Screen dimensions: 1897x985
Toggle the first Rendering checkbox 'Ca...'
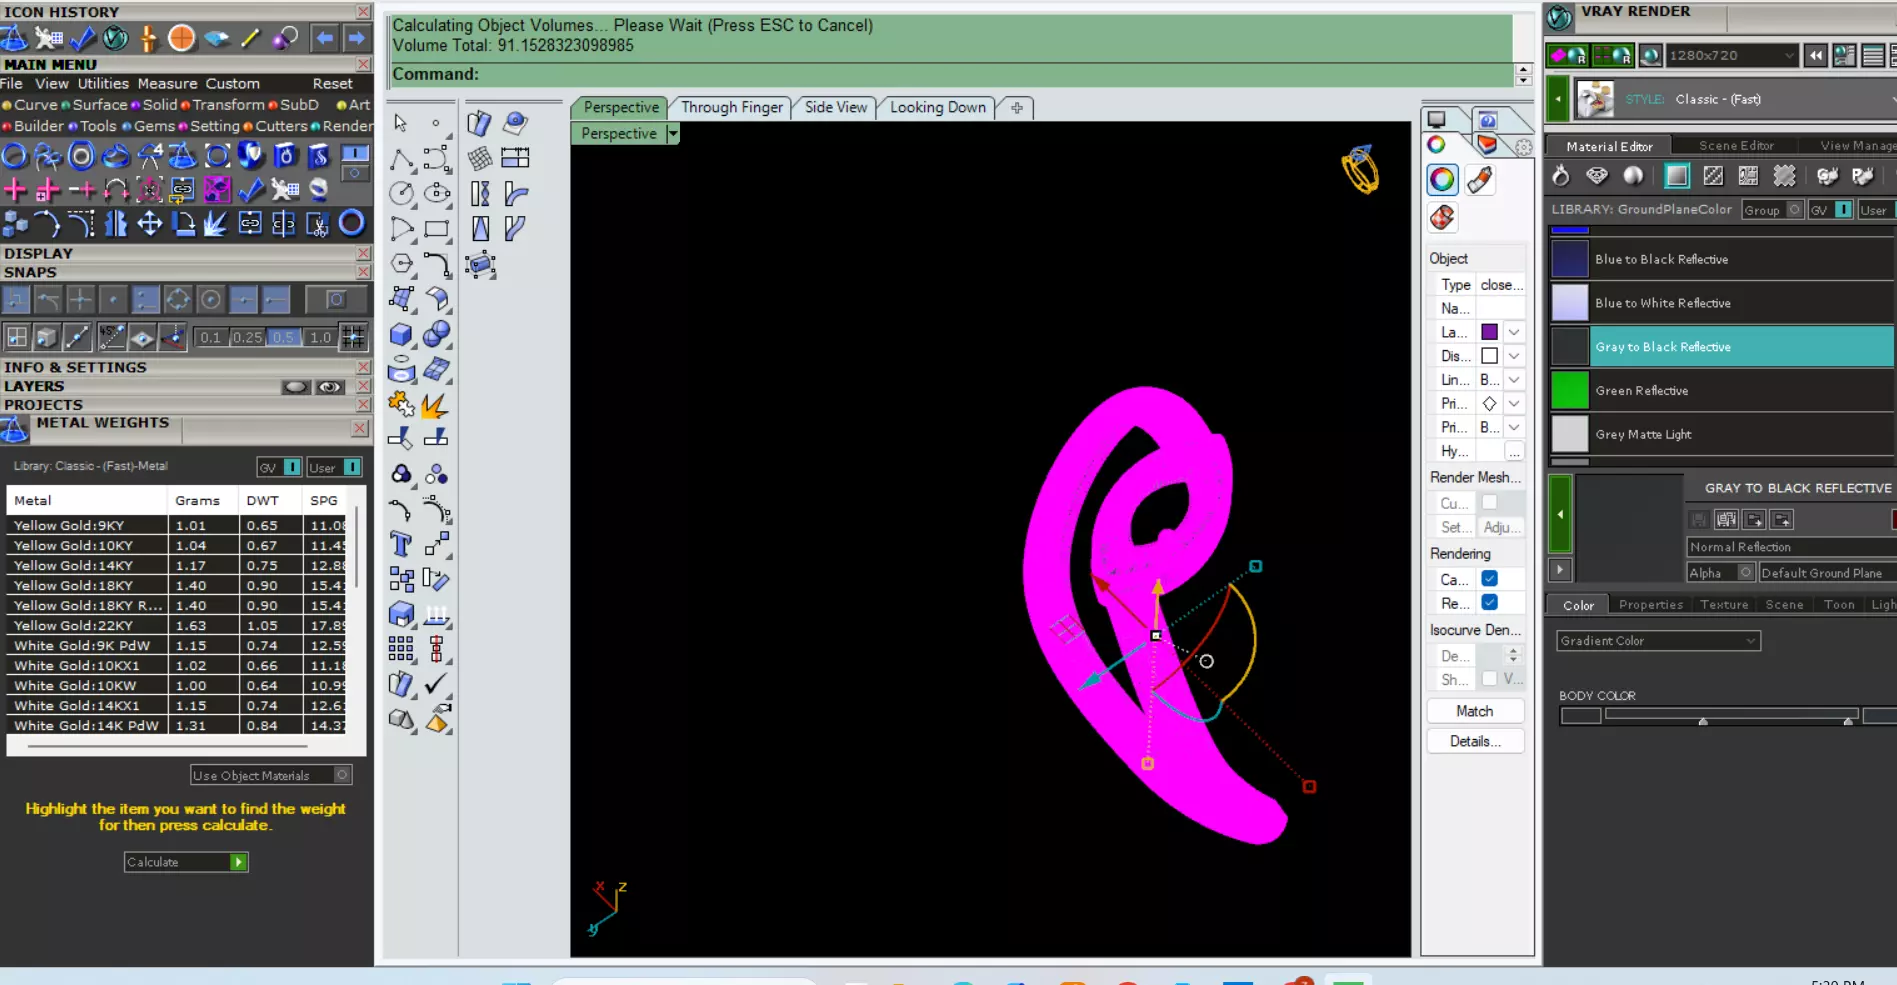point(1489,579)
